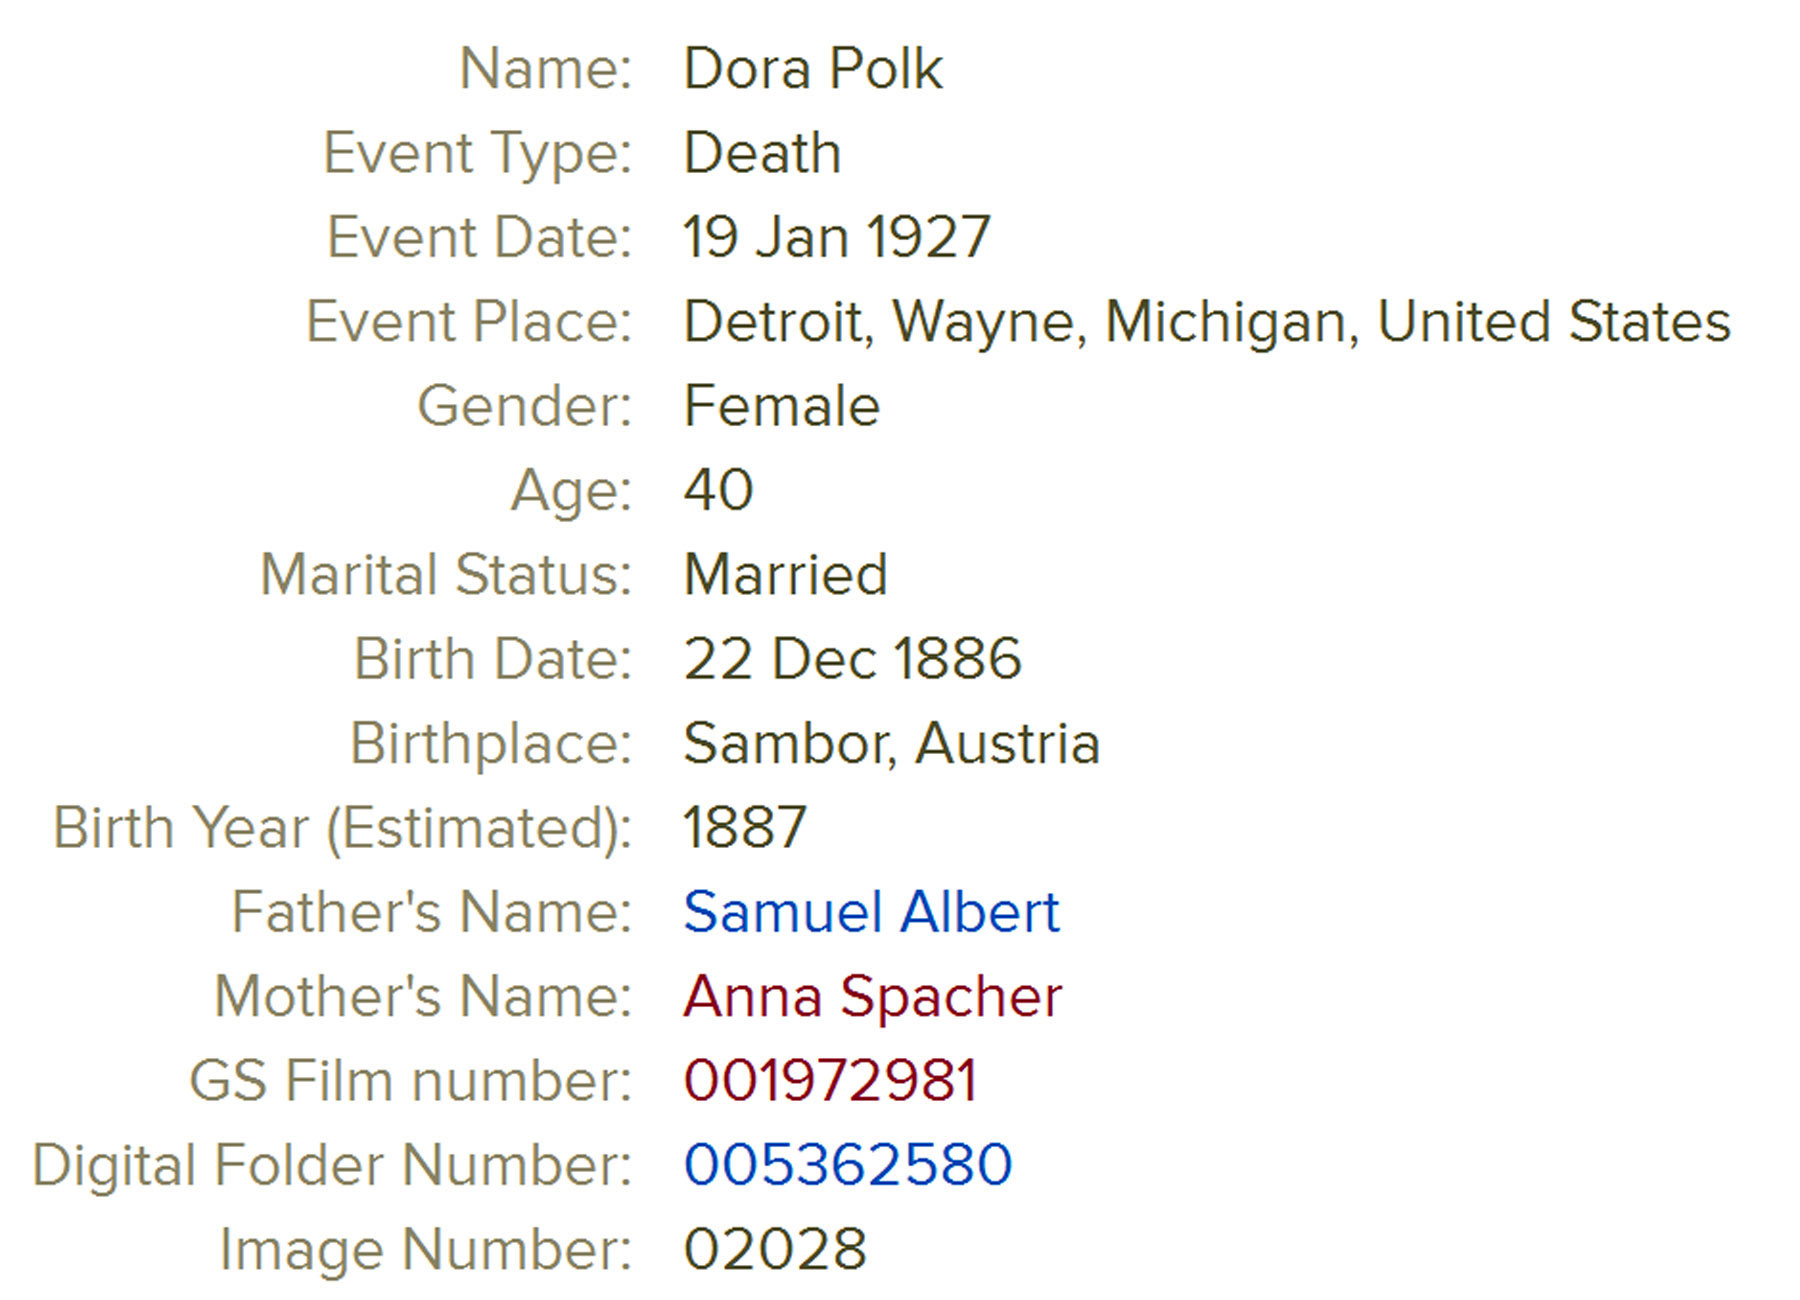Click the image number value 02028
This screenshot has width=1800, height=1300.
775,1249
